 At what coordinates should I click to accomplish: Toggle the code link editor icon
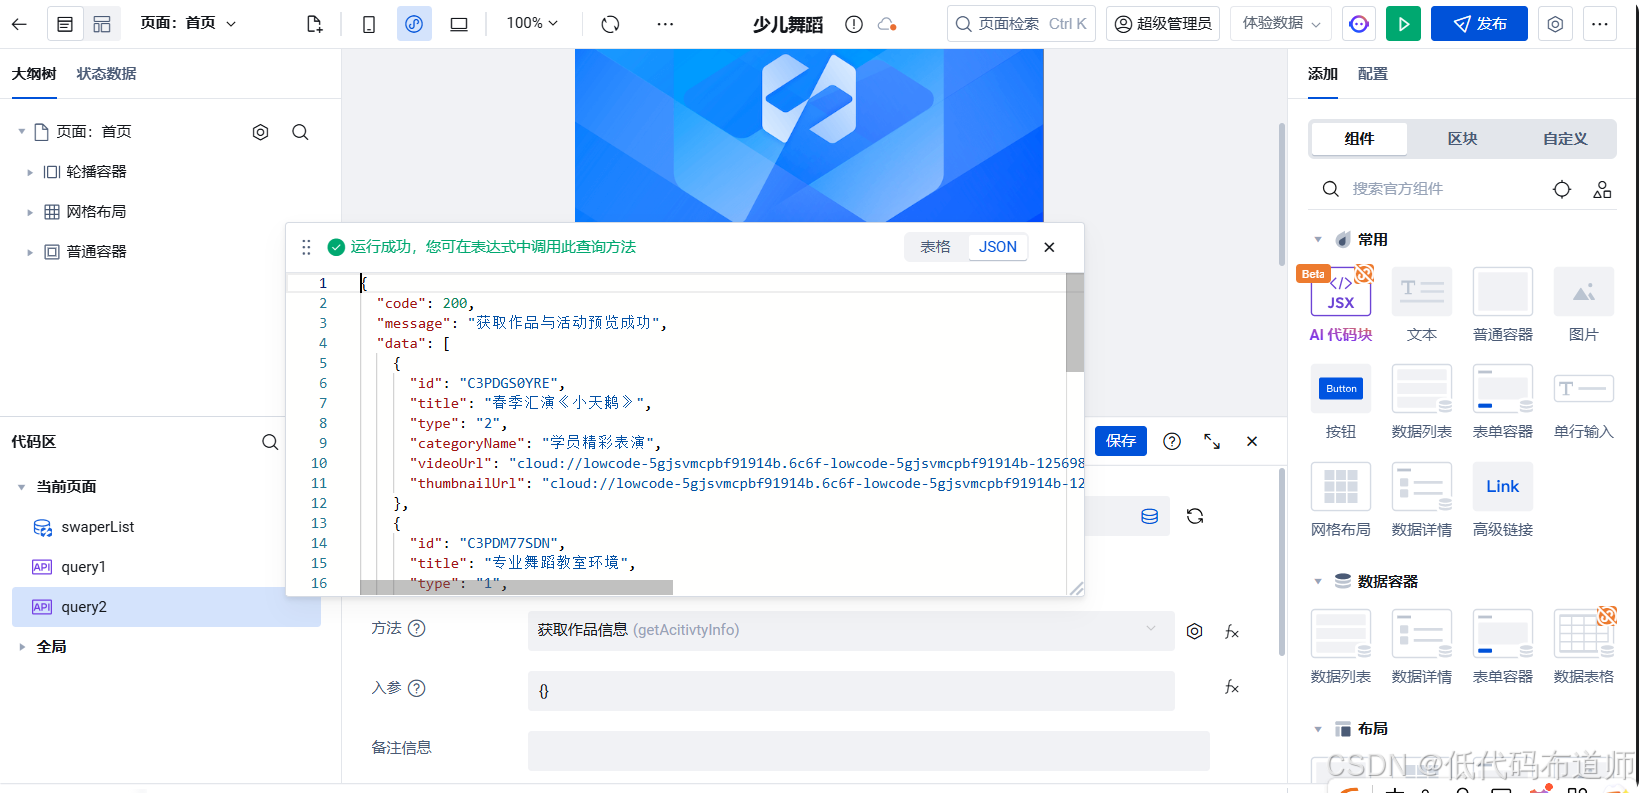[414, 24]
